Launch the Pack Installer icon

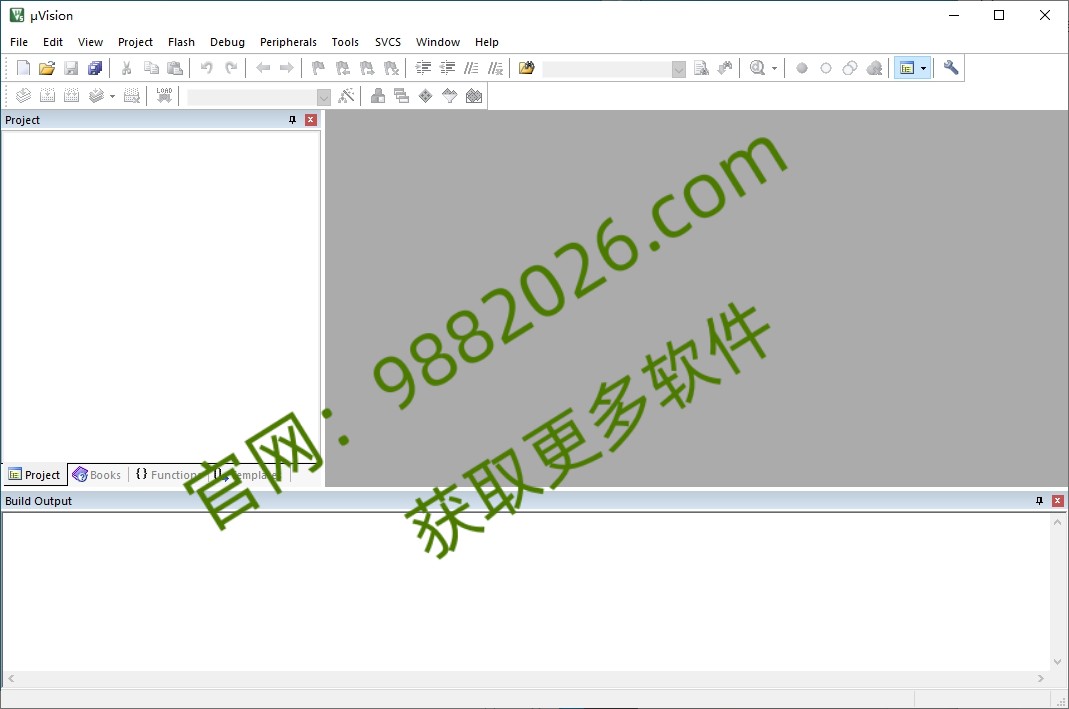(474, 96)
